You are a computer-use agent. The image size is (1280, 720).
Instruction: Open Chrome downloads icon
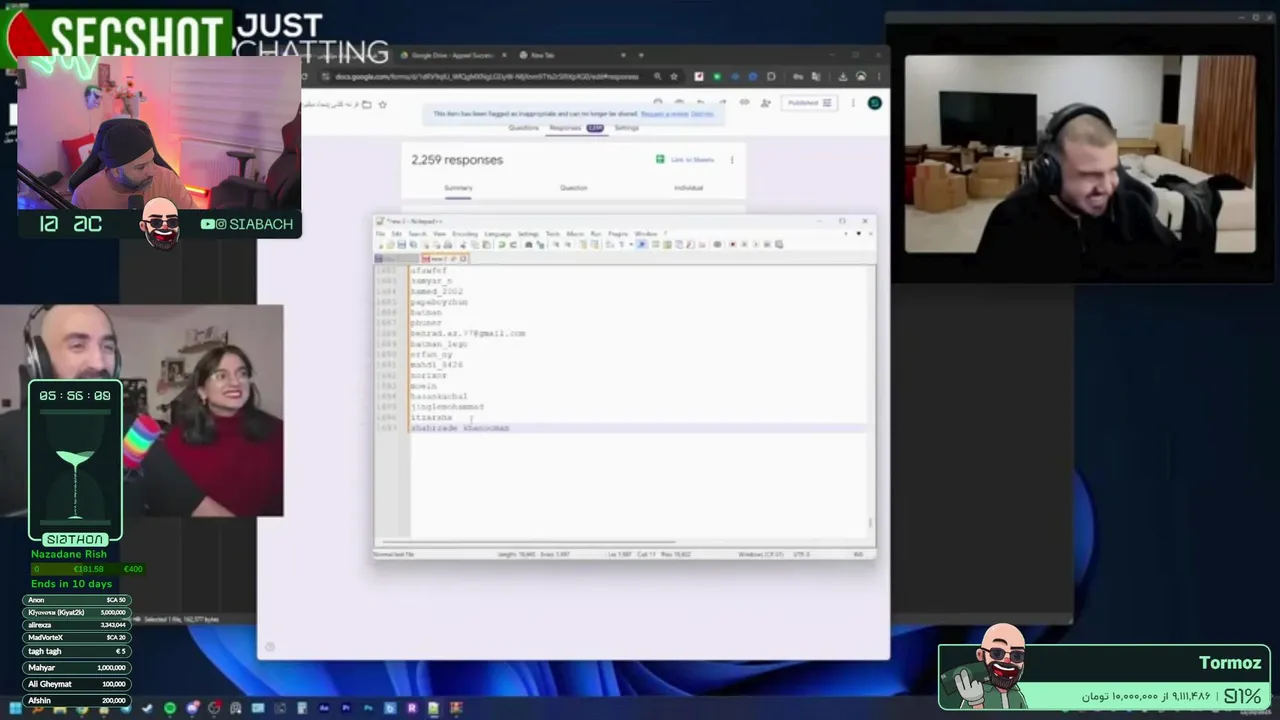point(843,76)
